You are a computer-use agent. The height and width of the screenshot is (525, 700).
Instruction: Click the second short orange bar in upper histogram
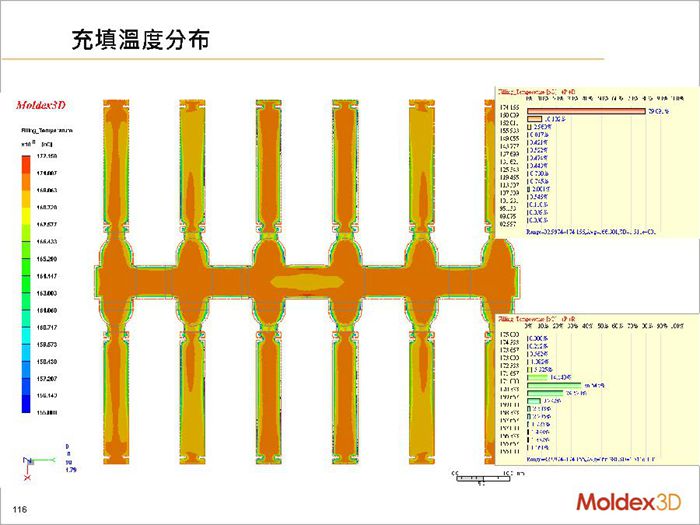pyautogui.click(x=534, y=119)
